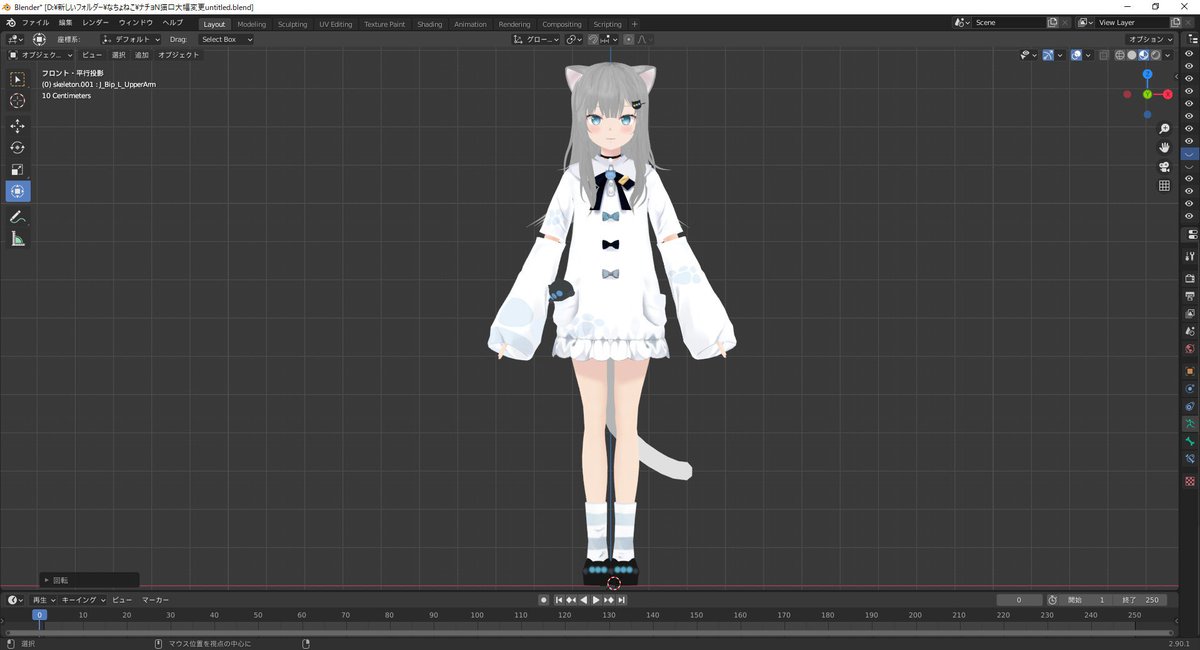Viewport: 1200px width, 650px height.
Task: Open the transform orientation dropdown in the header
Action: (x=536, y=39)
